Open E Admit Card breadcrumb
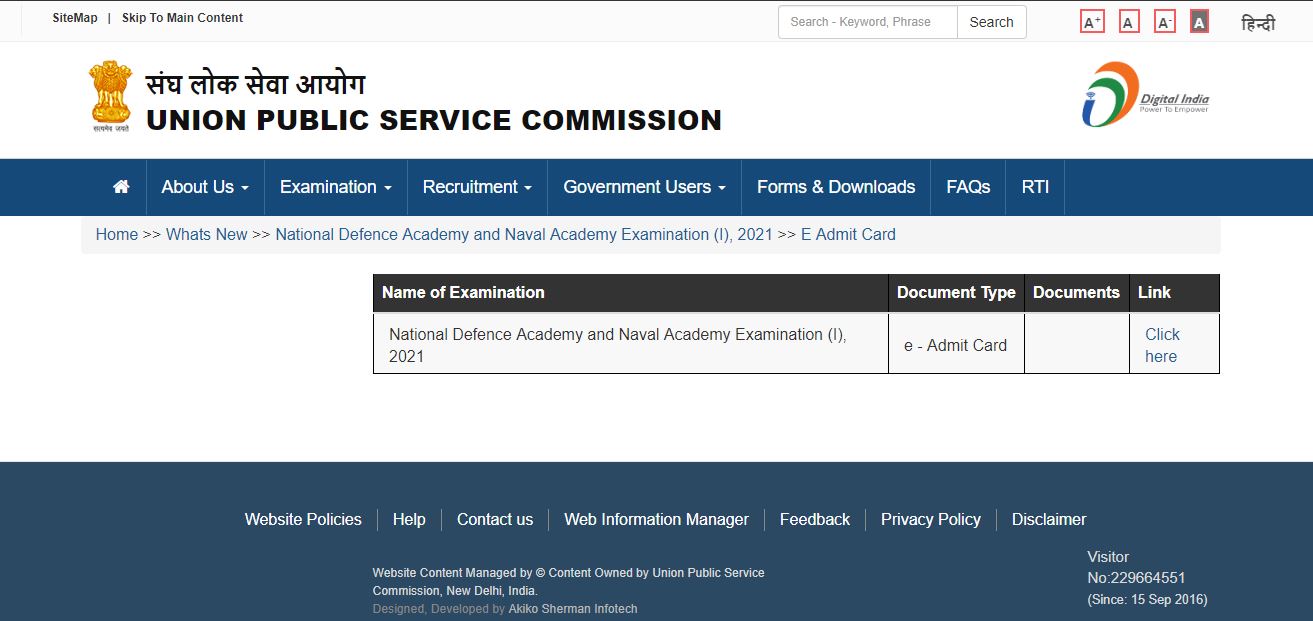 coord(848,234)
